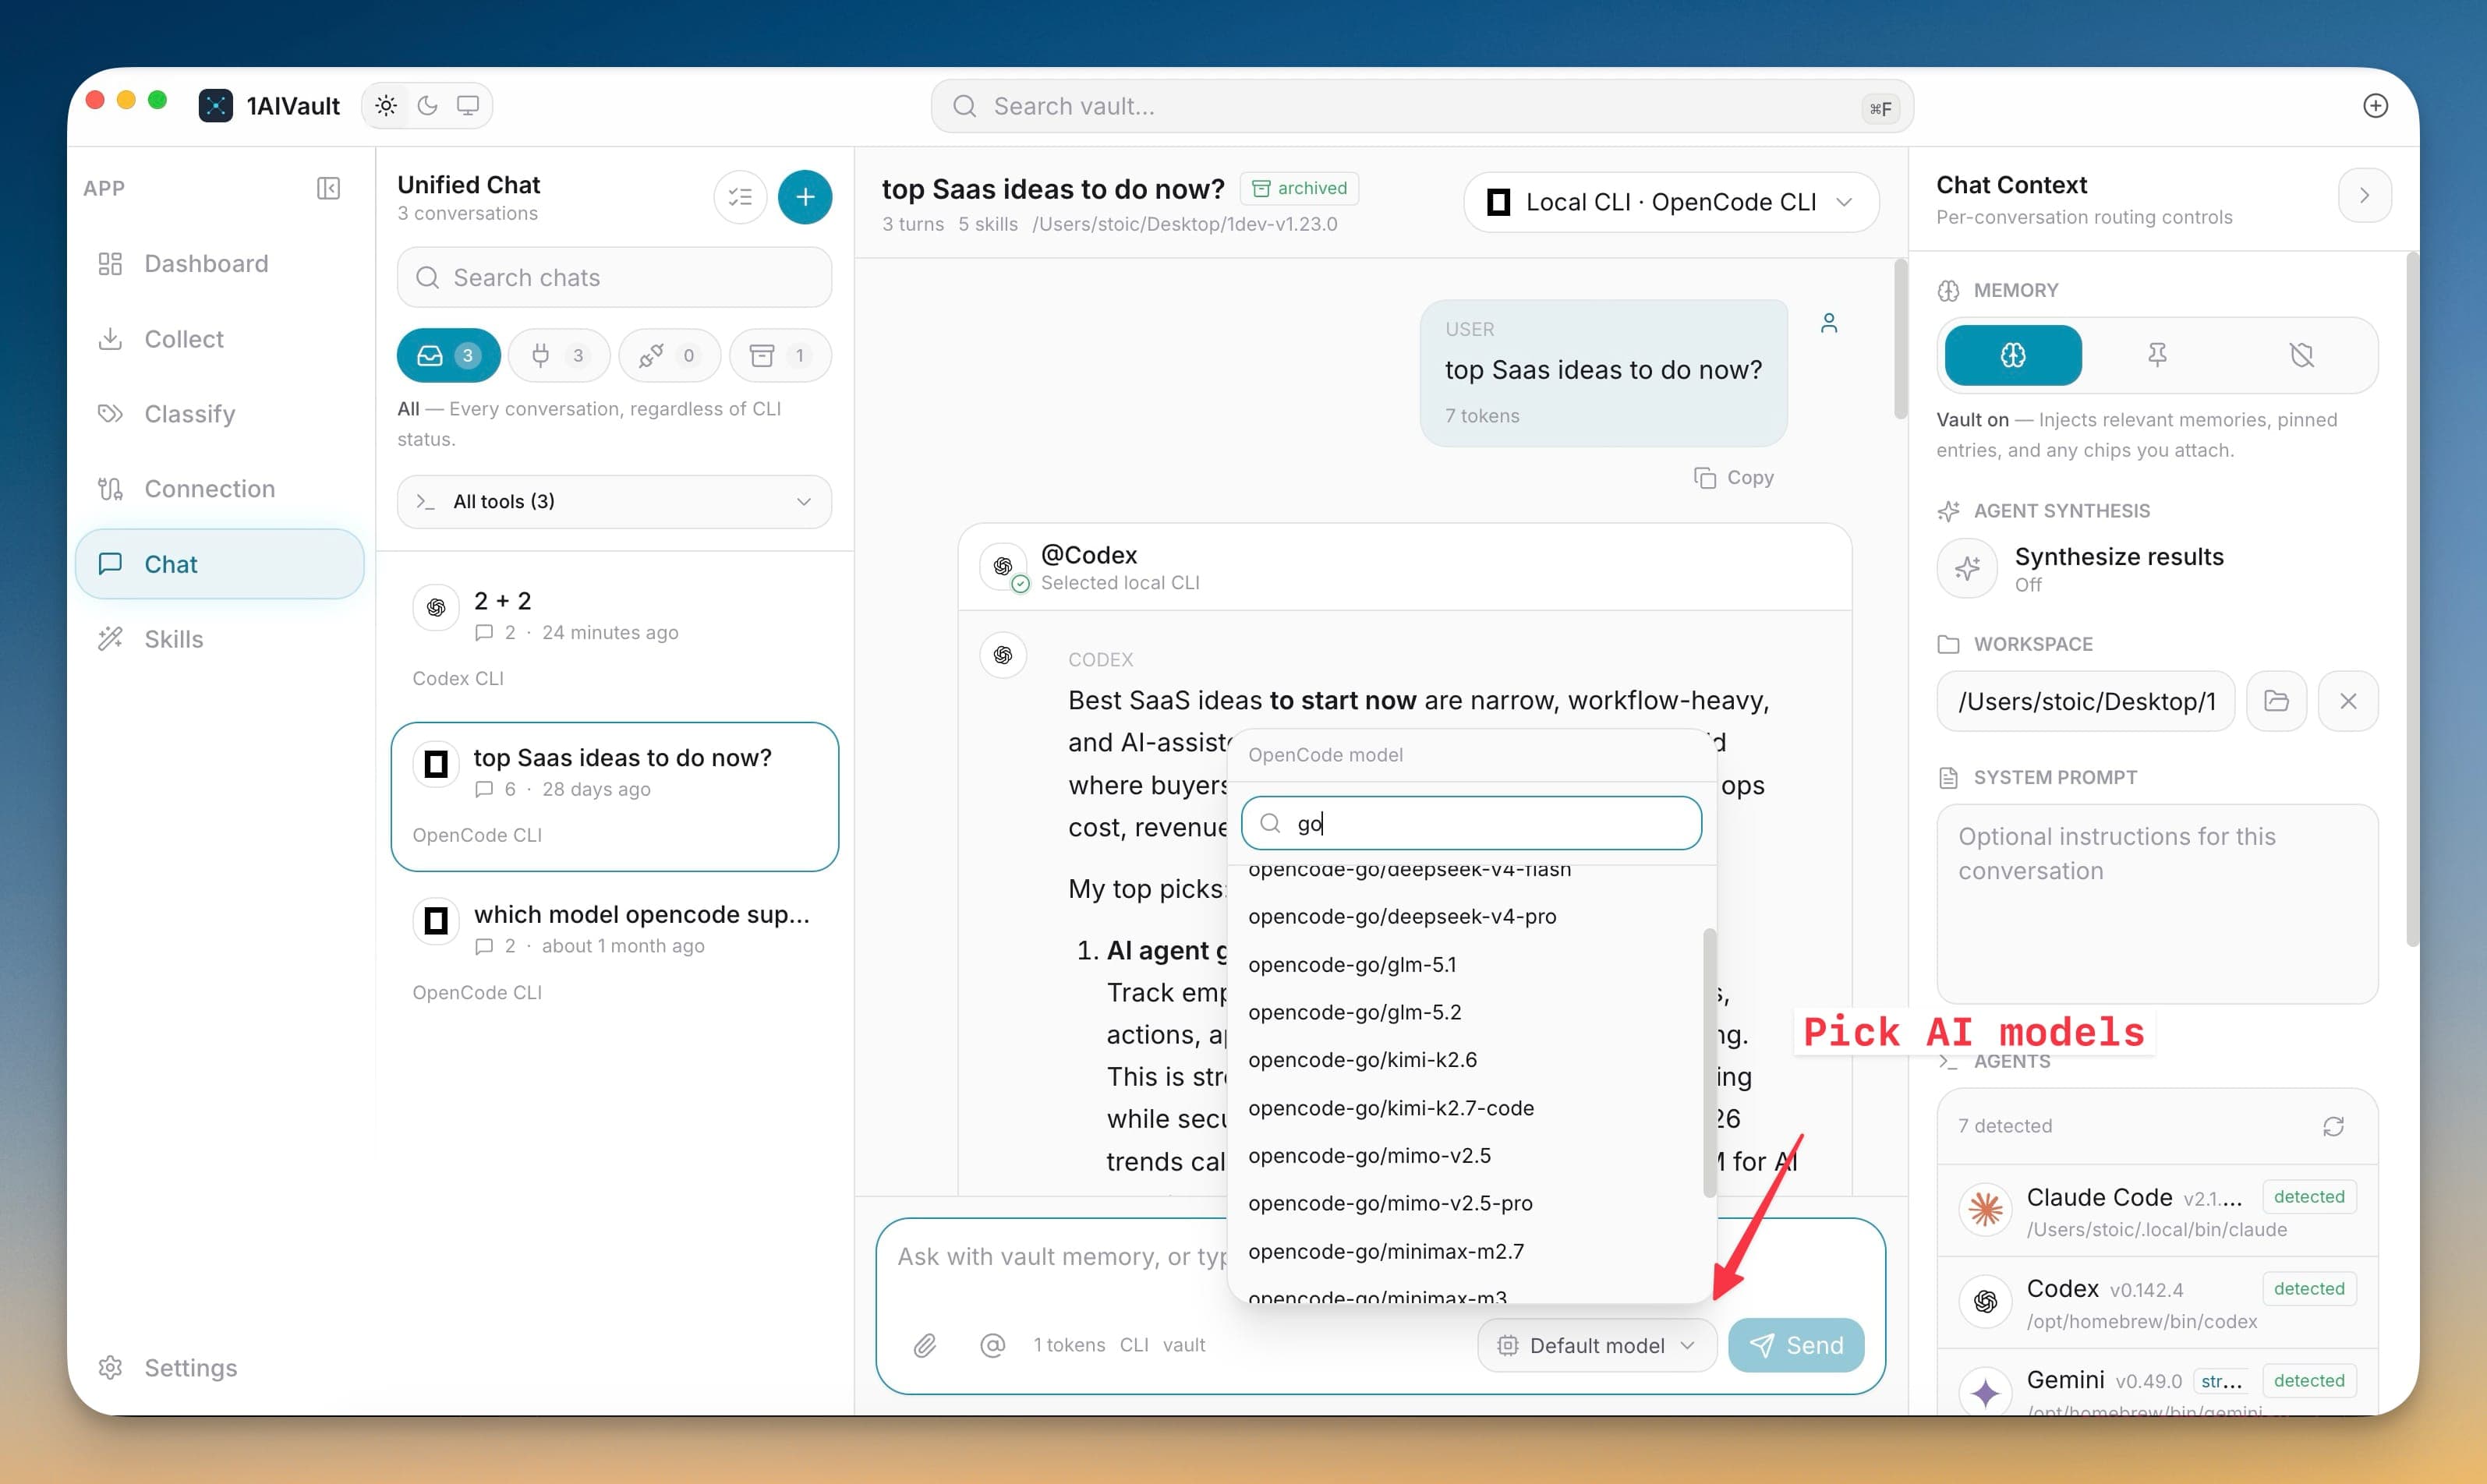
Task: Click the attach file paperclip icon
Action: (925, 1346)
